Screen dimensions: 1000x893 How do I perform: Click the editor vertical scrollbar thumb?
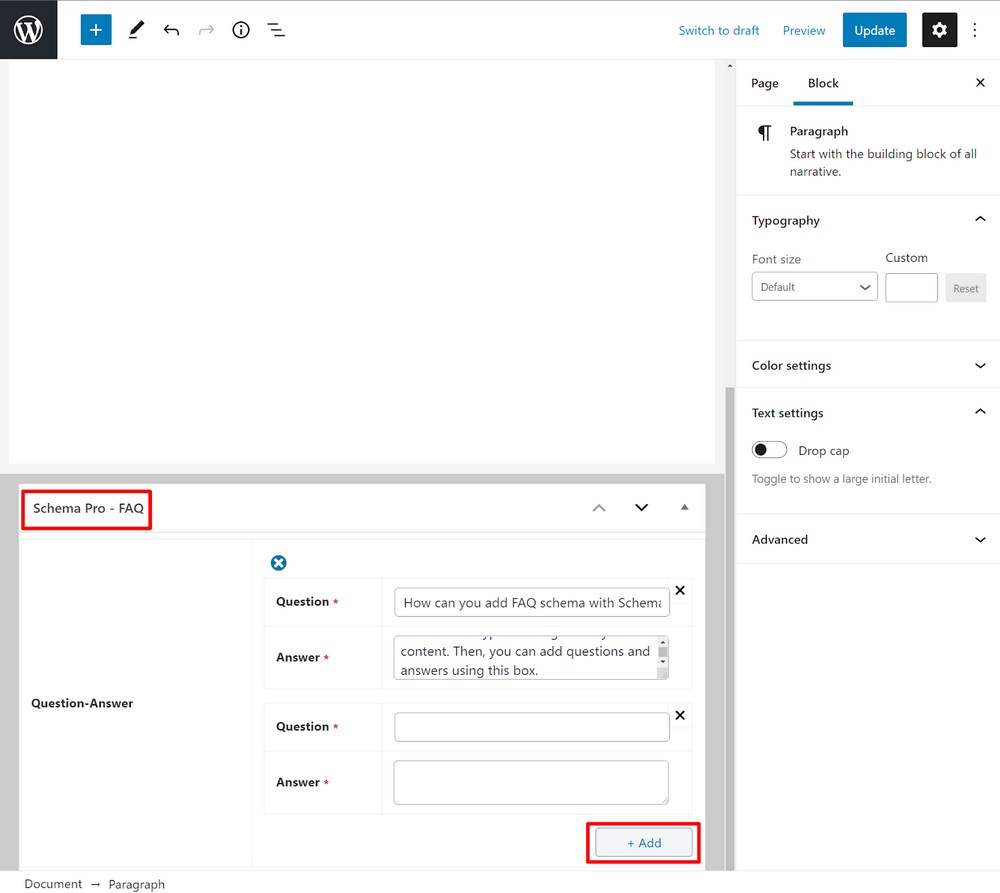(730, 628)
